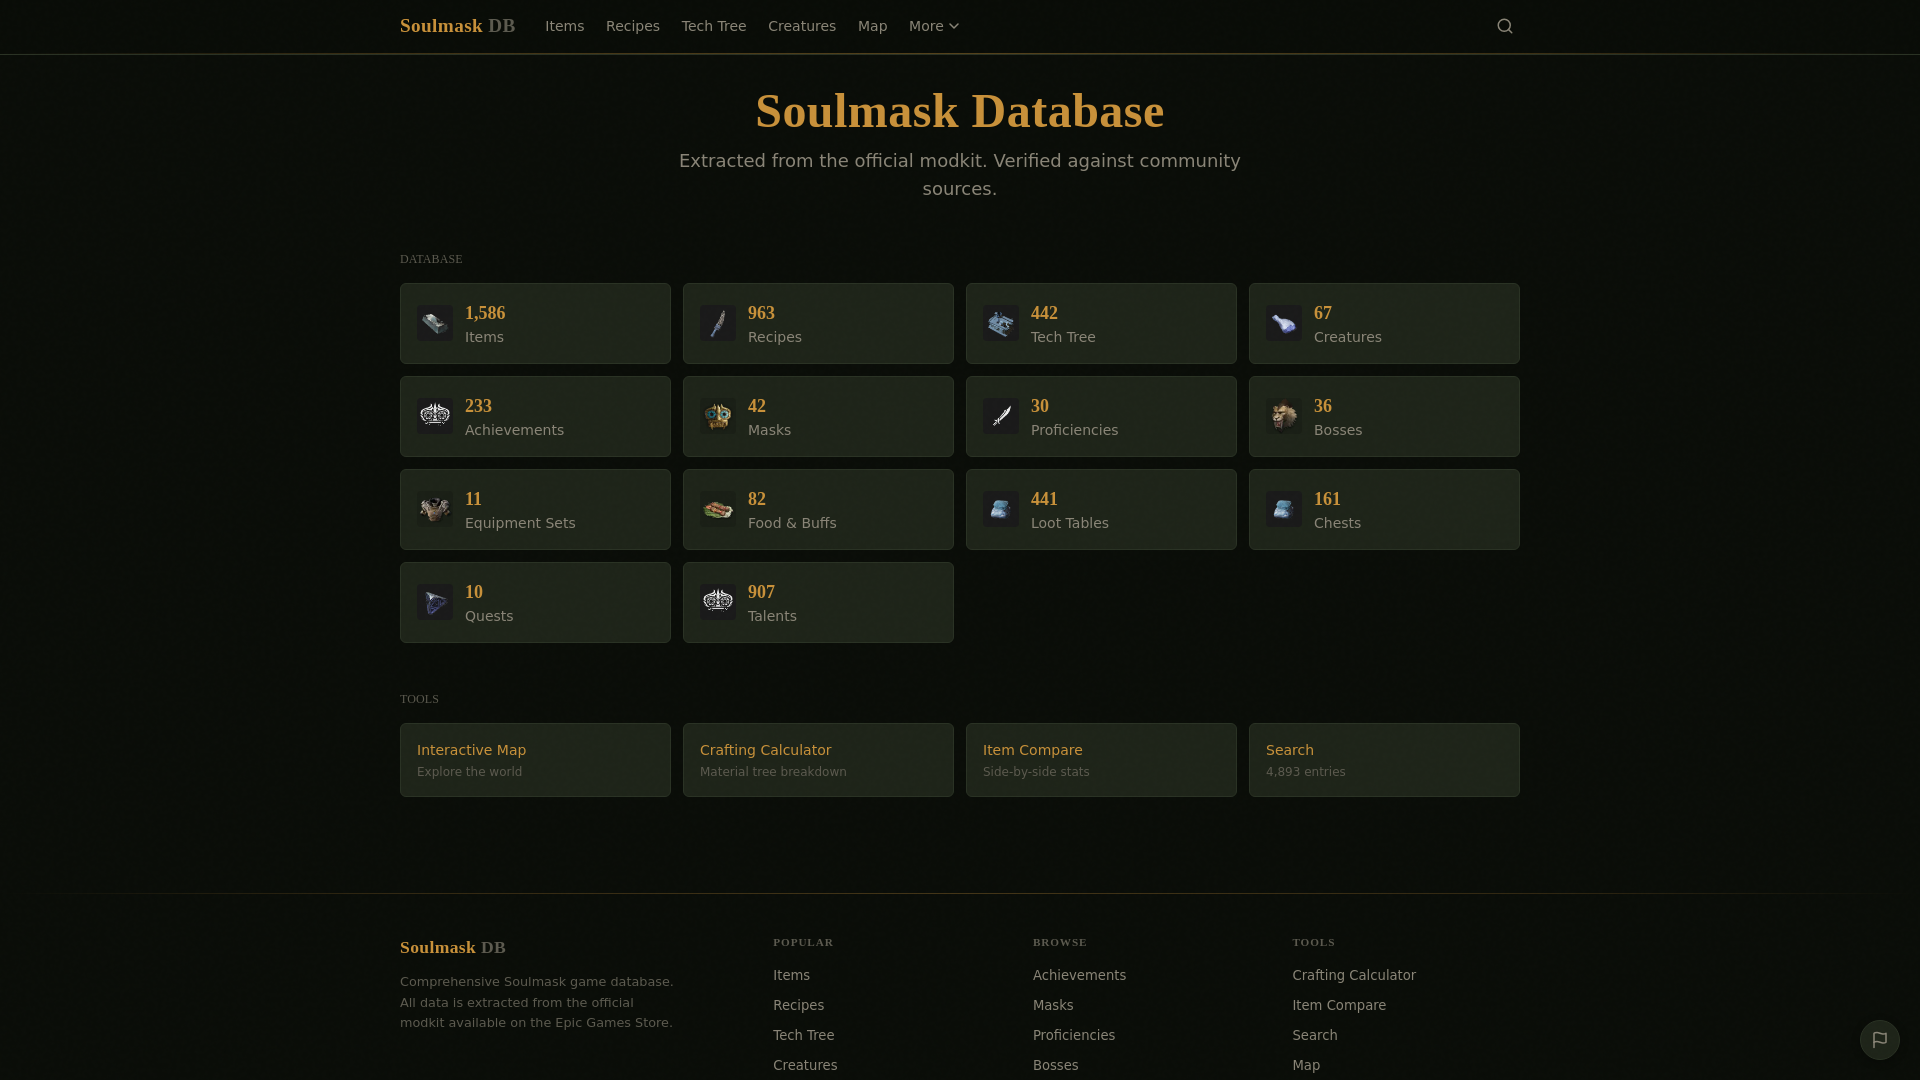This screenshot has width=1920, height=1080.
Task: Click the Proficiencies card sword icon
Action: [x=1001, y=416]
